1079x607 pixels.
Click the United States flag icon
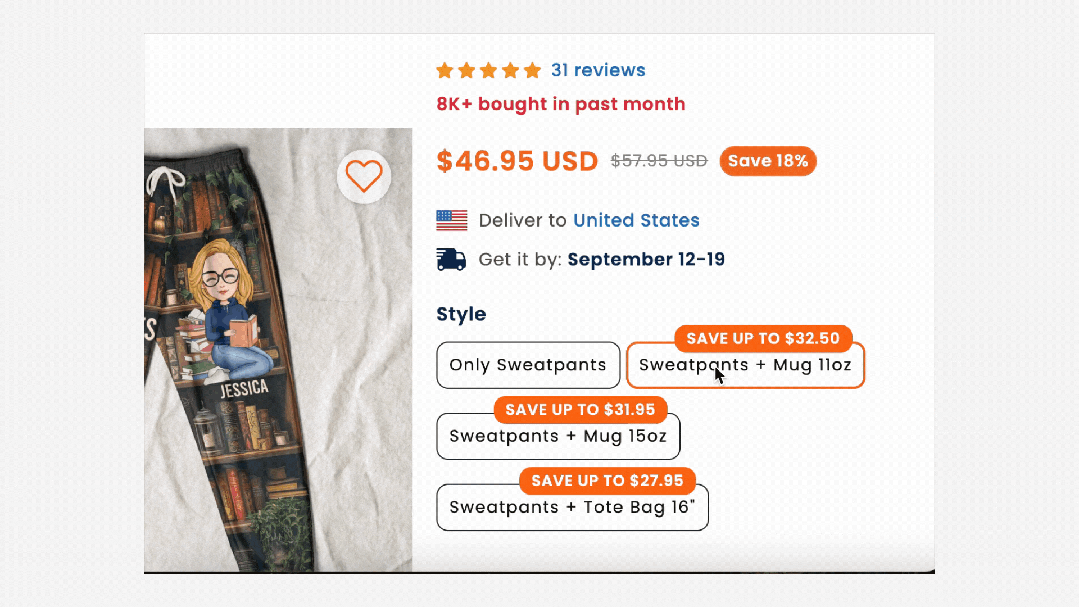(x=452, y=220)
